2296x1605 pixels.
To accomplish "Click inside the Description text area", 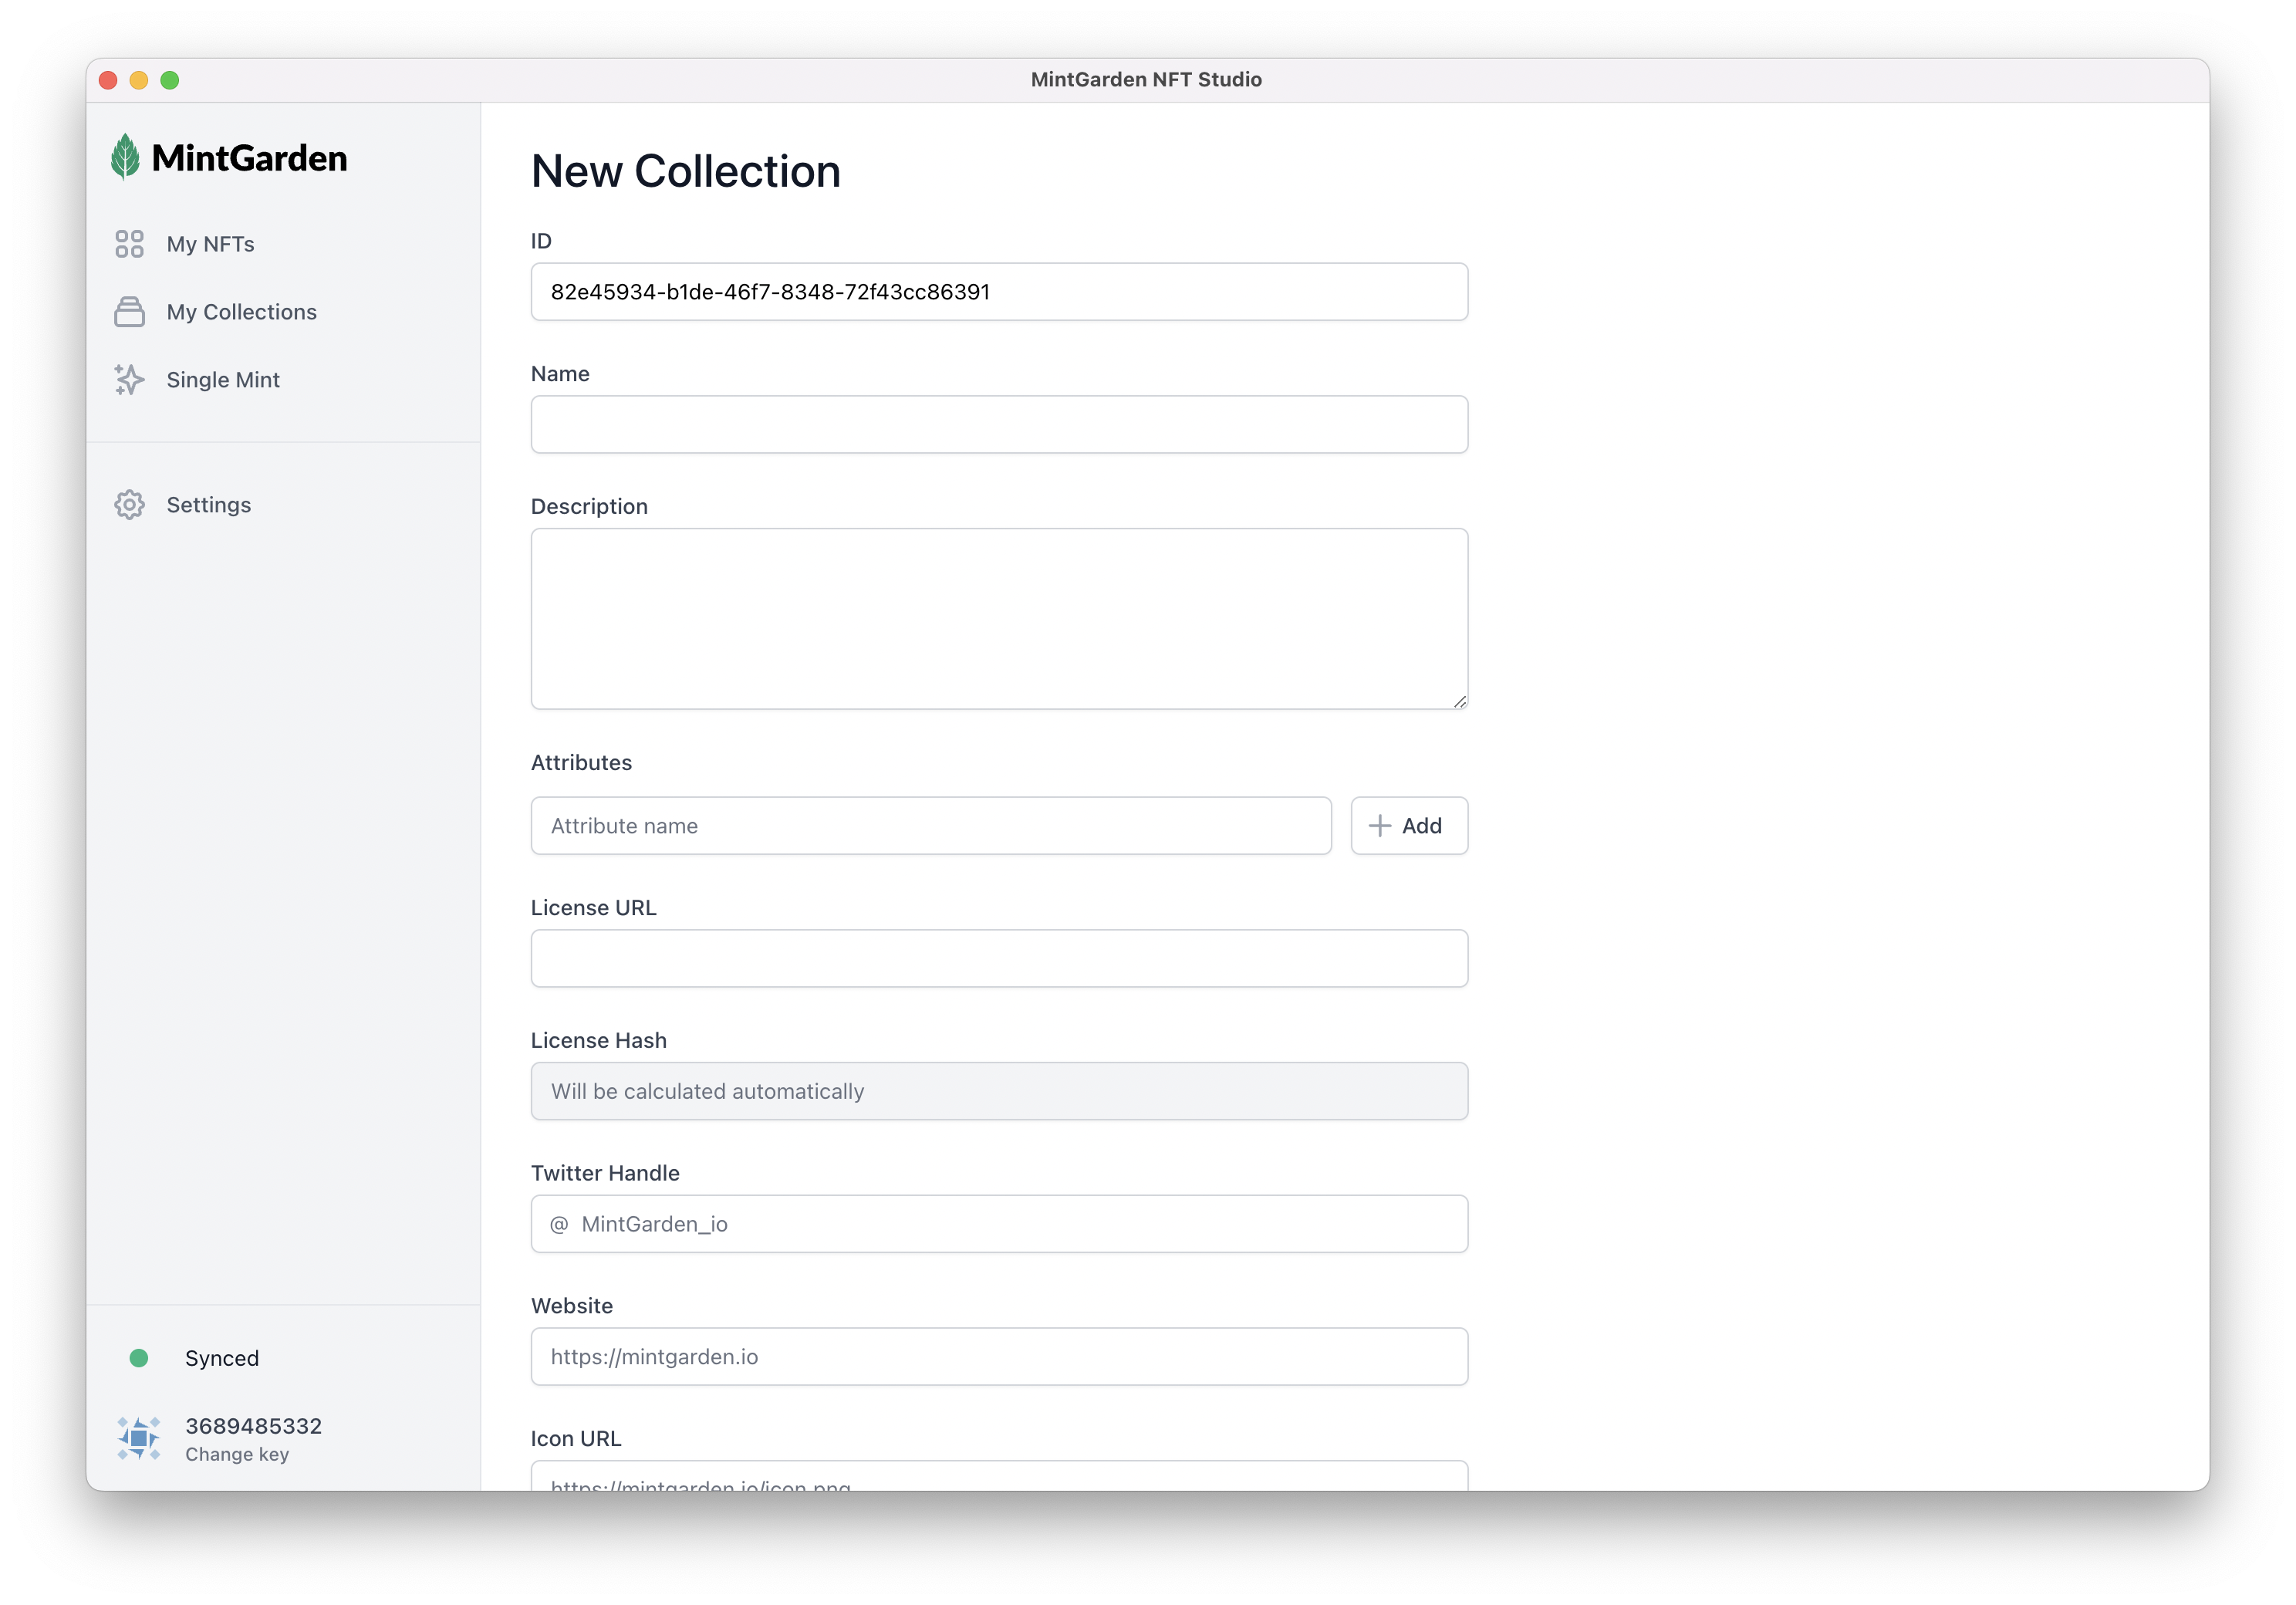I will pyautogui.click(x=998, y=619).
